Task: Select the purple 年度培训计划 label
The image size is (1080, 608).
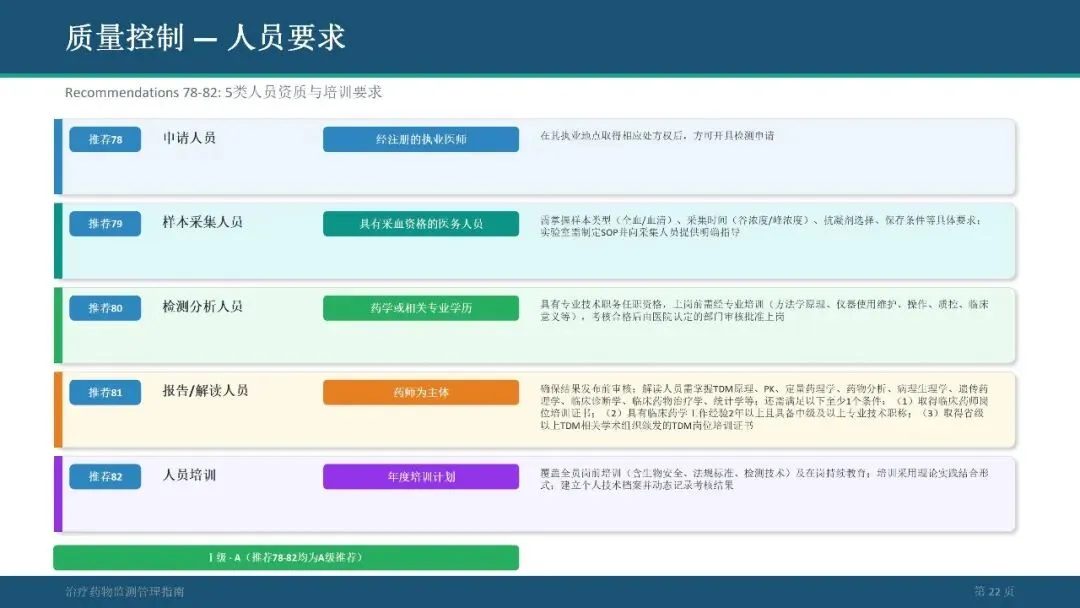Action: pyautogui.click(x=421, y=476)
